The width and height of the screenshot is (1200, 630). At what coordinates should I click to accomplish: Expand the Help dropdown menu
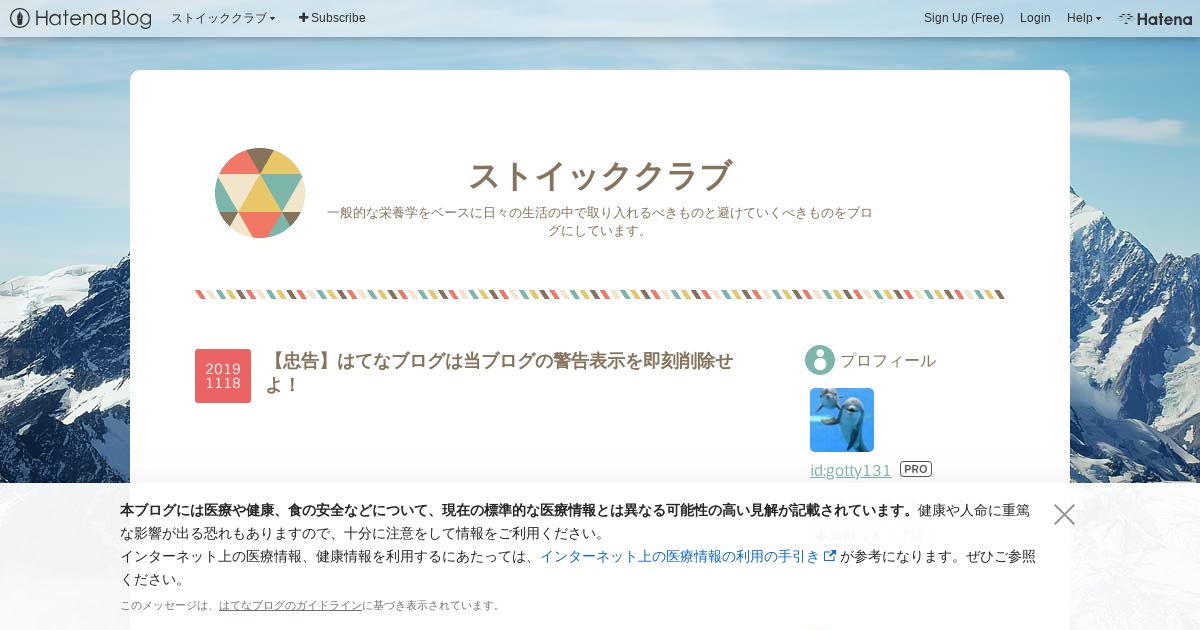coord(1084,18)
